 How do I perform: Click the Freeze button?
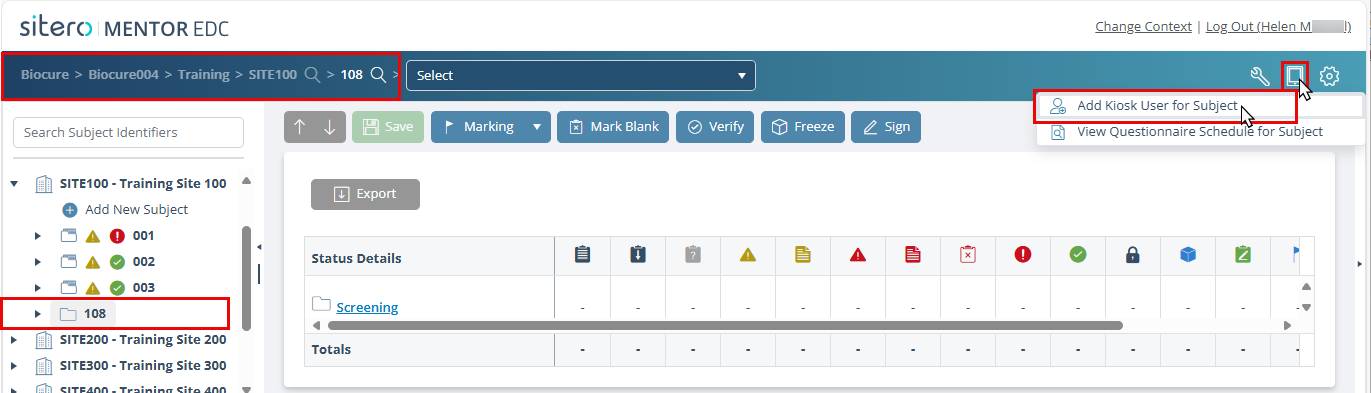coord(804,127)
